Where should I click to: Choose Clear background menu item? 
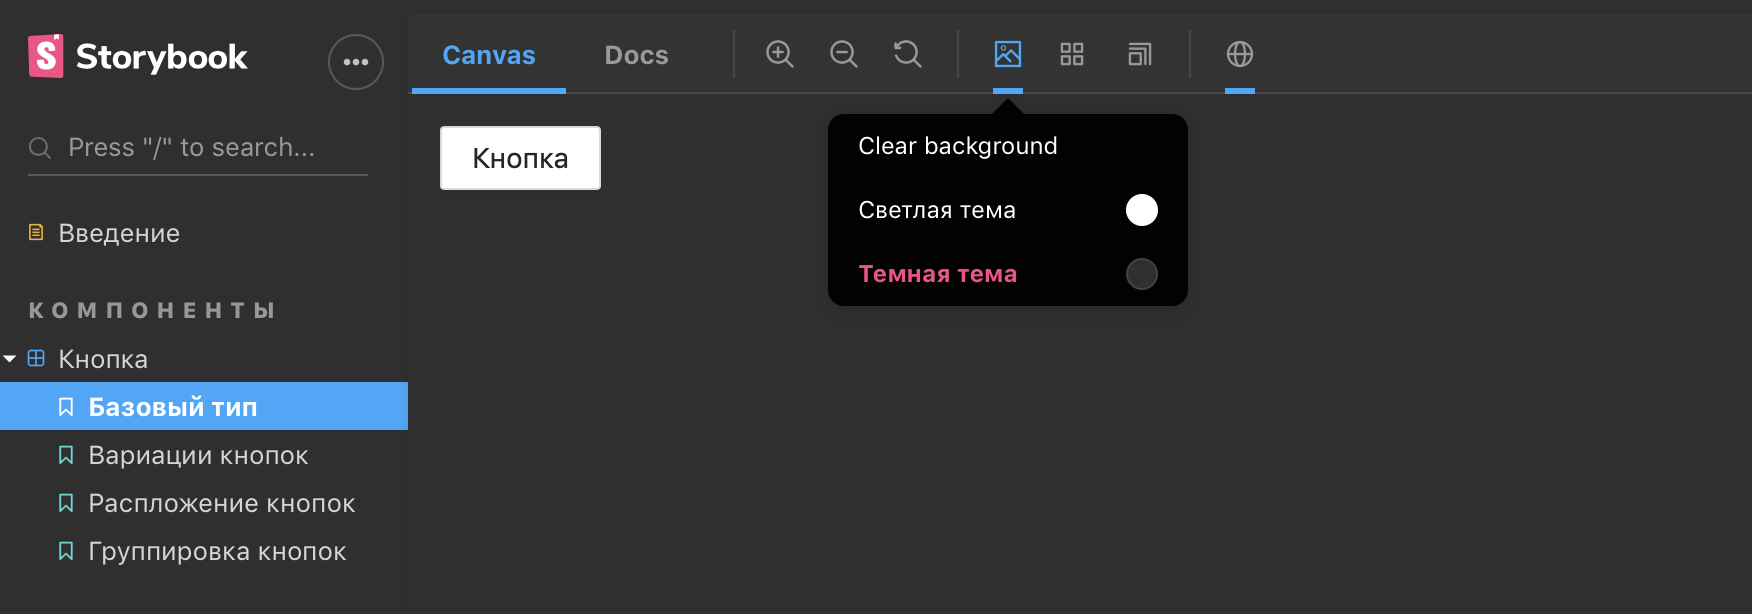1008,146
